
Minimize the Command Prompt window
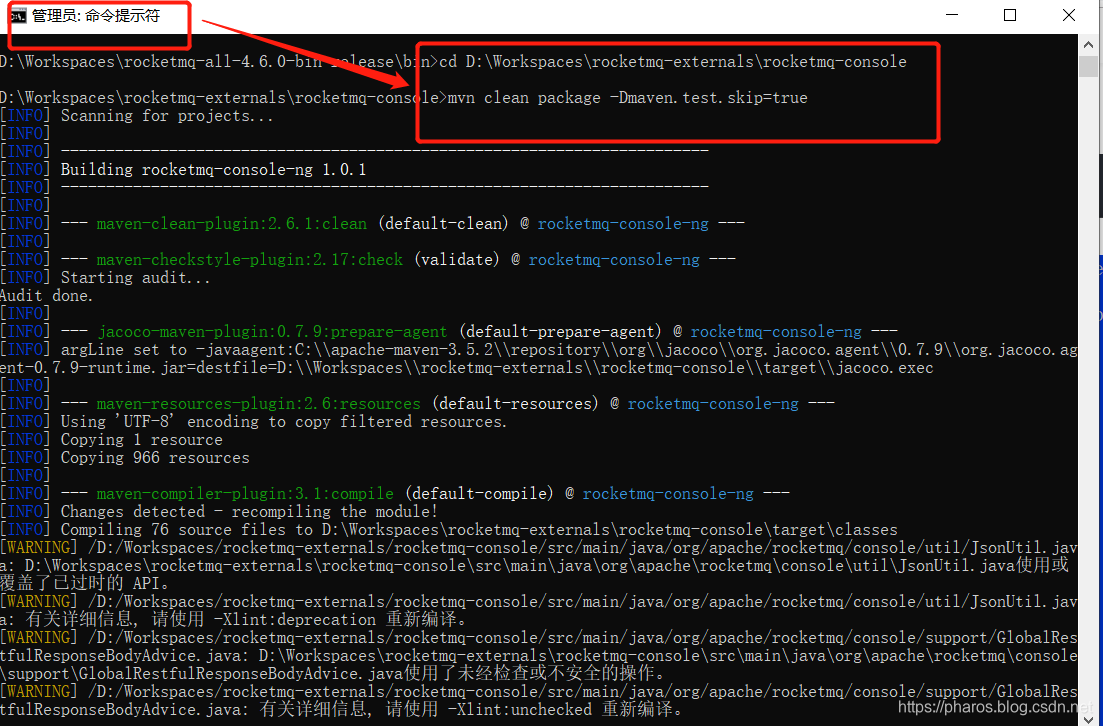coord(952,15)
